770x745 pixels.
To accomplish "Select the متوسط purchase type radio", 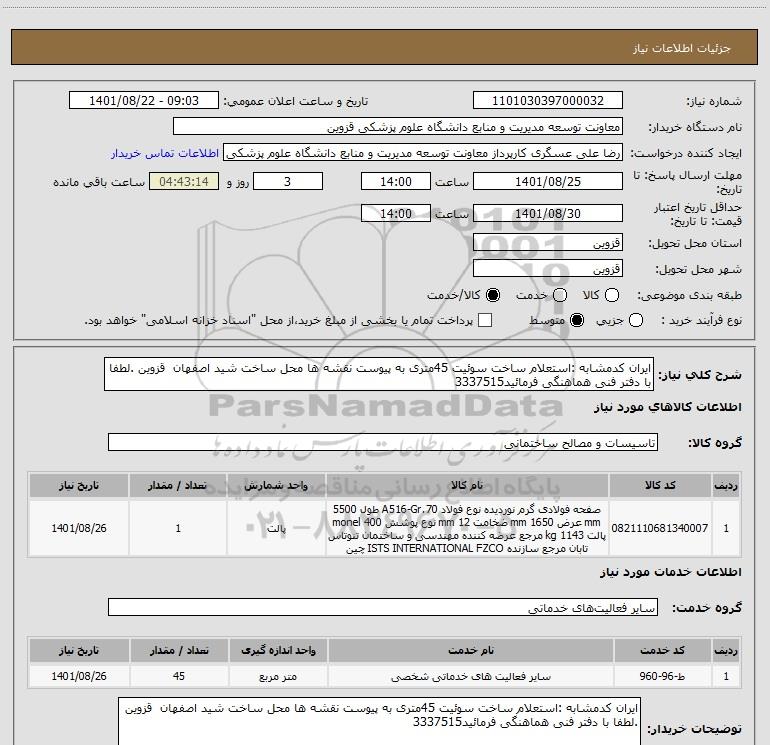I will click(577, 321).
